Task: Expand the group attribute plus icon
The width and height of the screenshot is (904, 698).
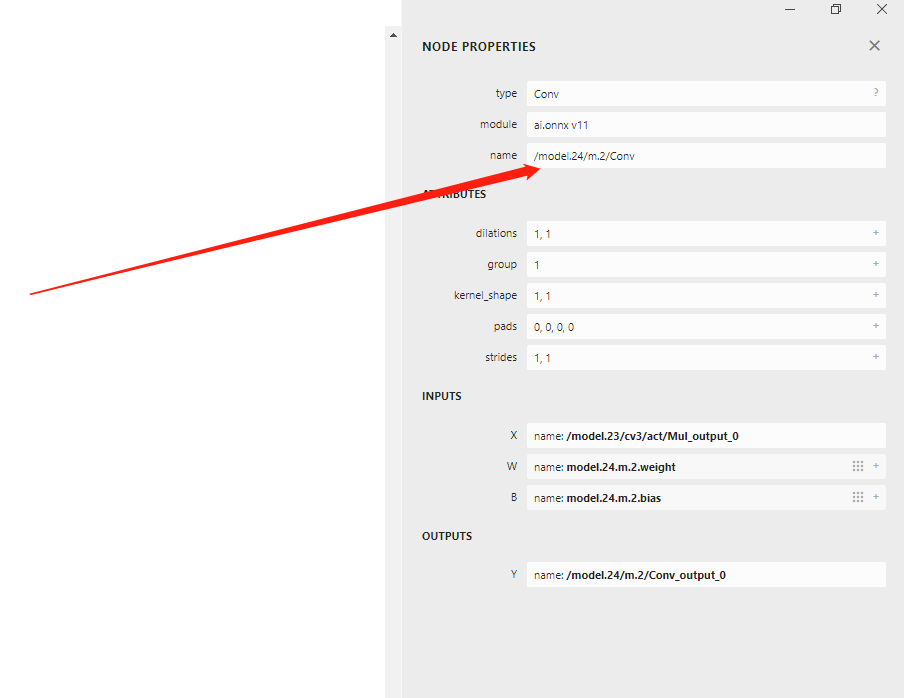Action: (876, 264)
